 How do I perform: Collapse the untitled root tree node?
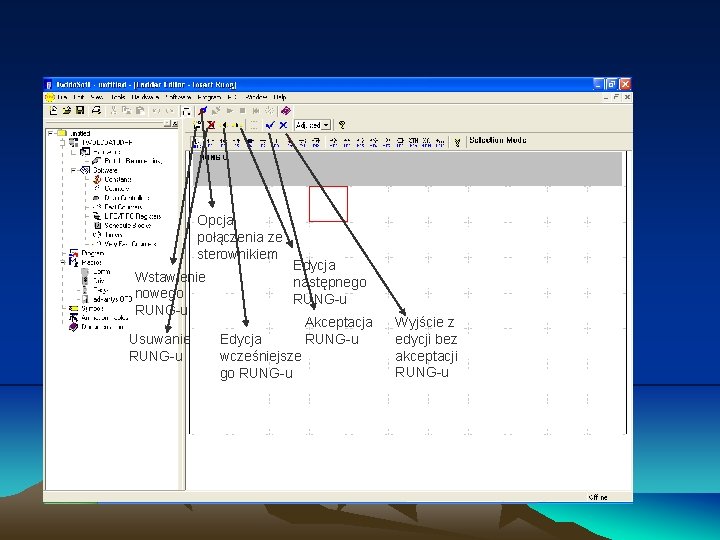tap(51, 133)
